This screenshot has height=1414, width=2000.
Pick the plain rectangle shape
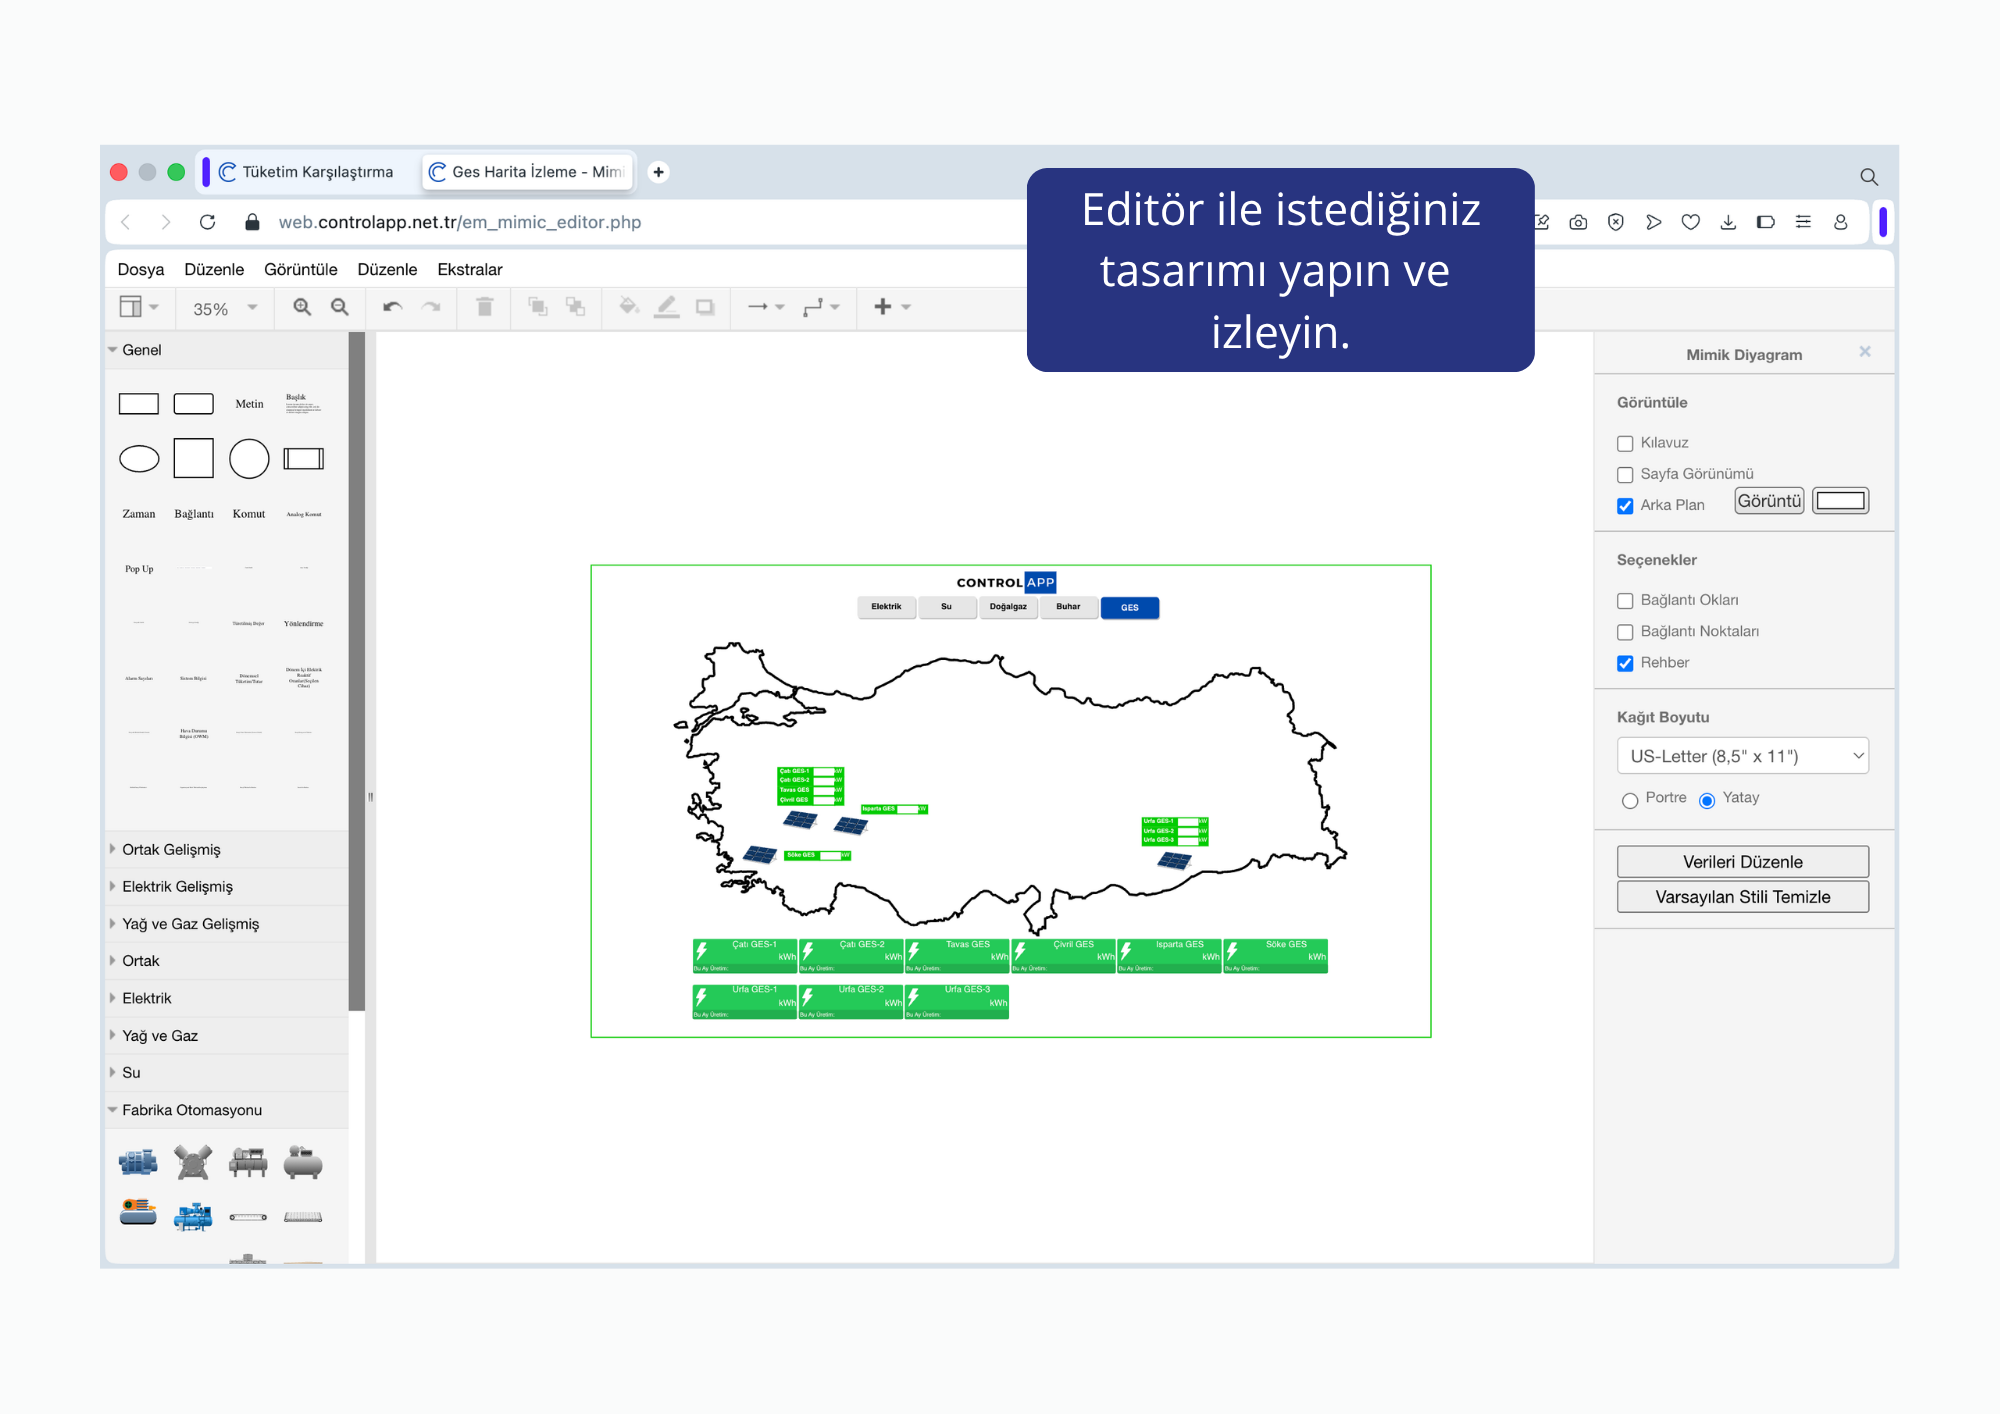139,404
